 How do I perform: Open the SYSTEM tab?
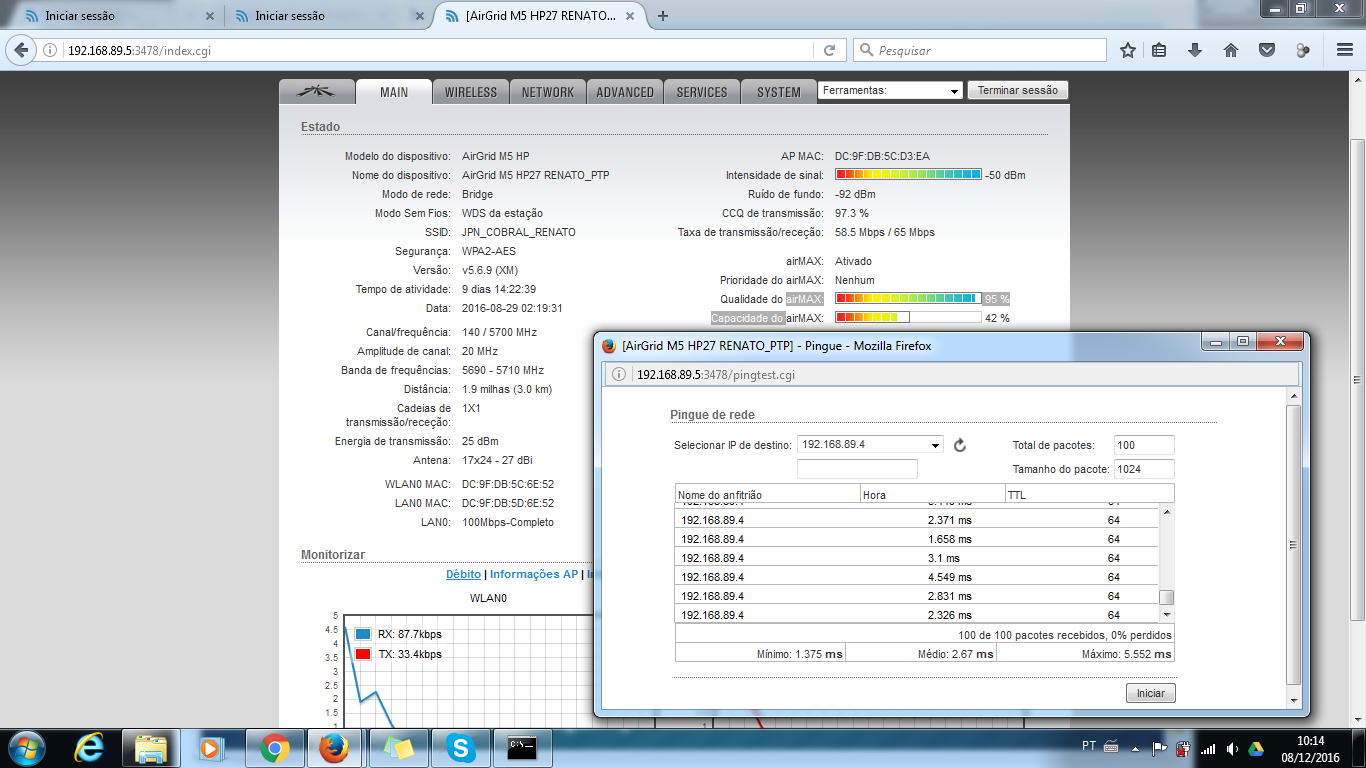point(778,92)
